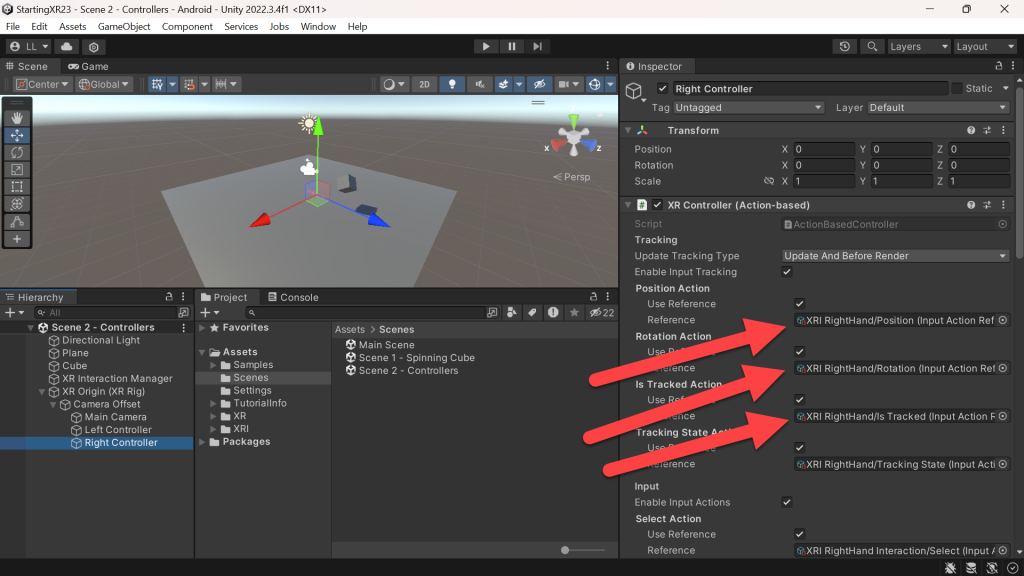
Task: Select the Rotate tool
Action: click(17, 152)
